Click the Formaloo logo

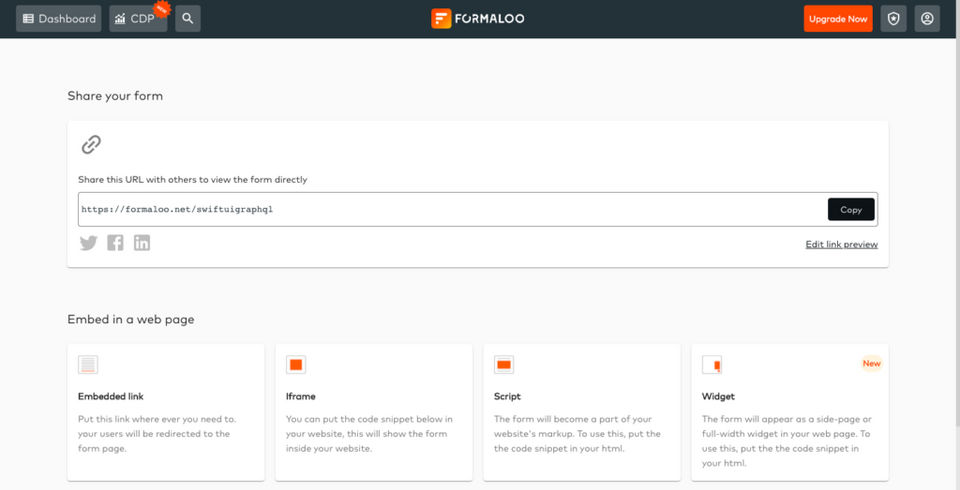tap(478, 19)
